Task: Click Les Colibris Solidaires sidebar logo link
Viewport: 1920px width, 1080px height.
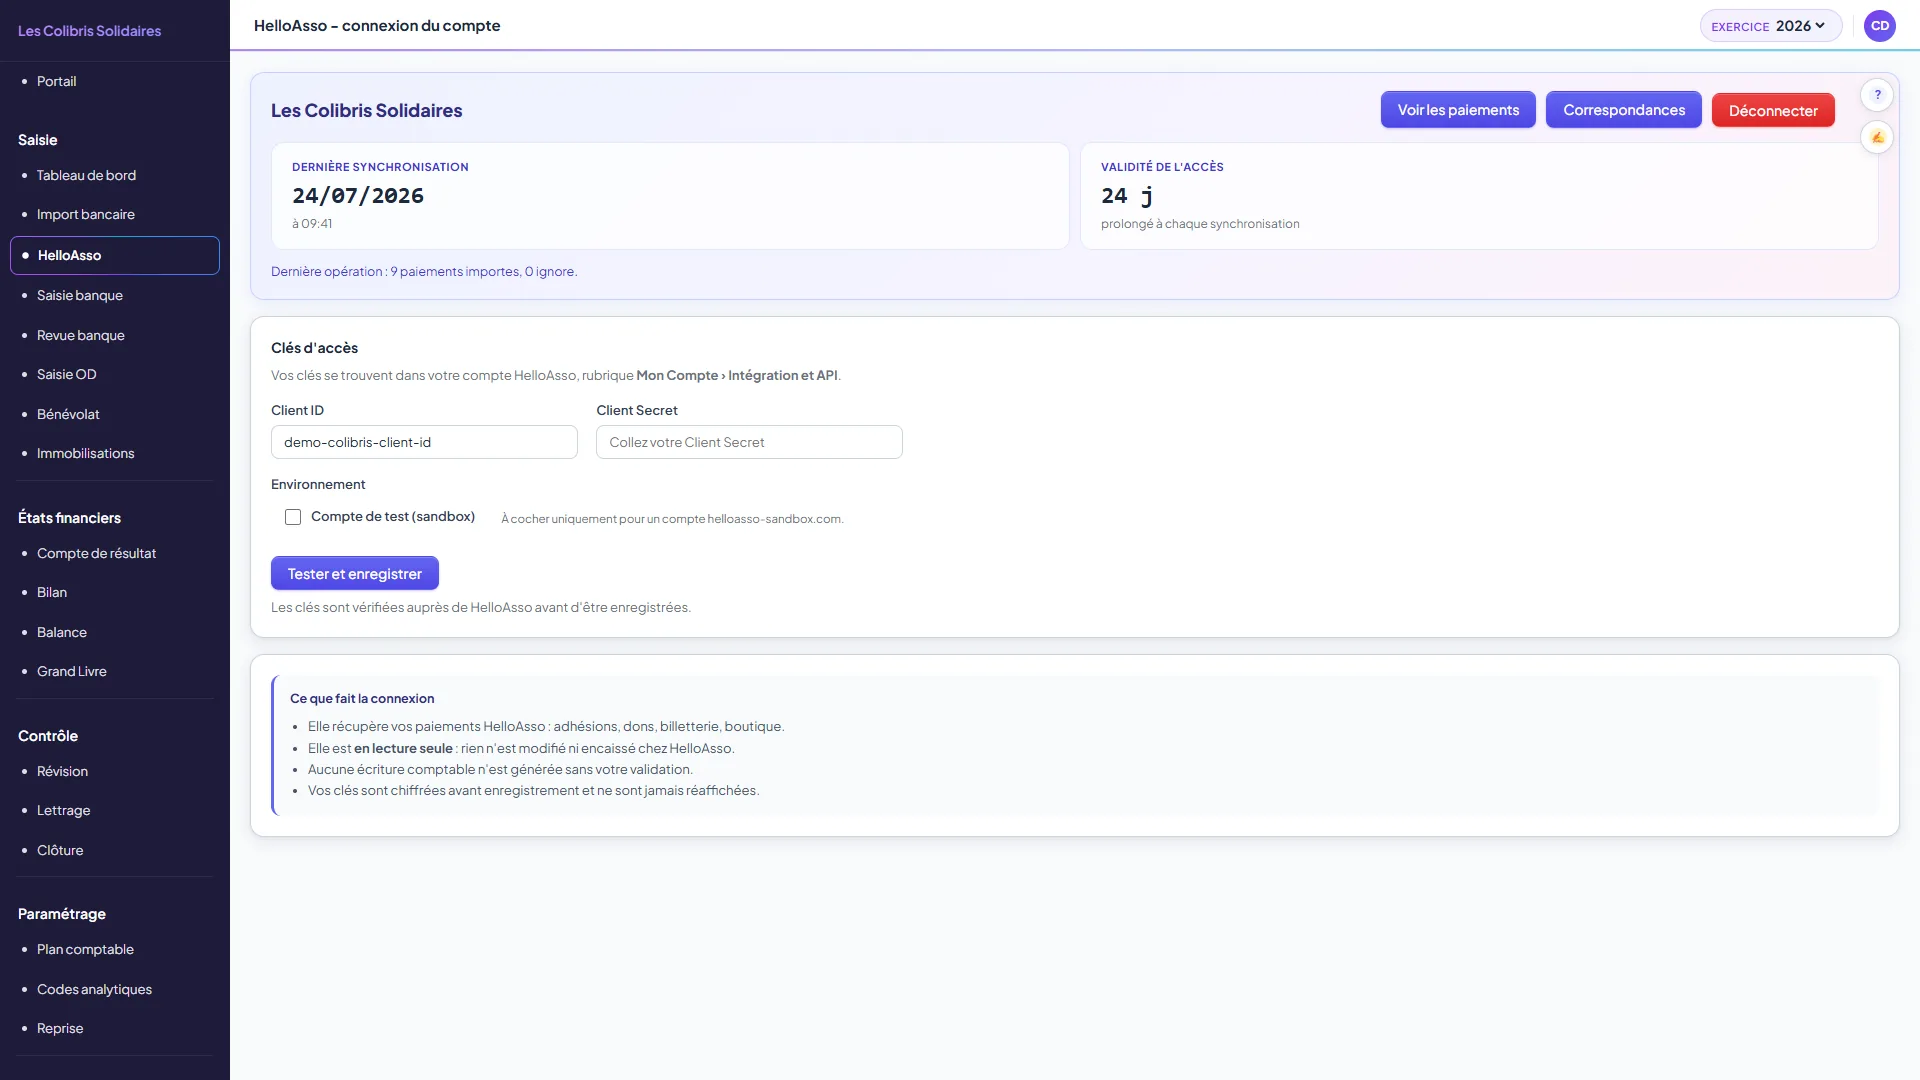Action: click(x=89, y=31)
